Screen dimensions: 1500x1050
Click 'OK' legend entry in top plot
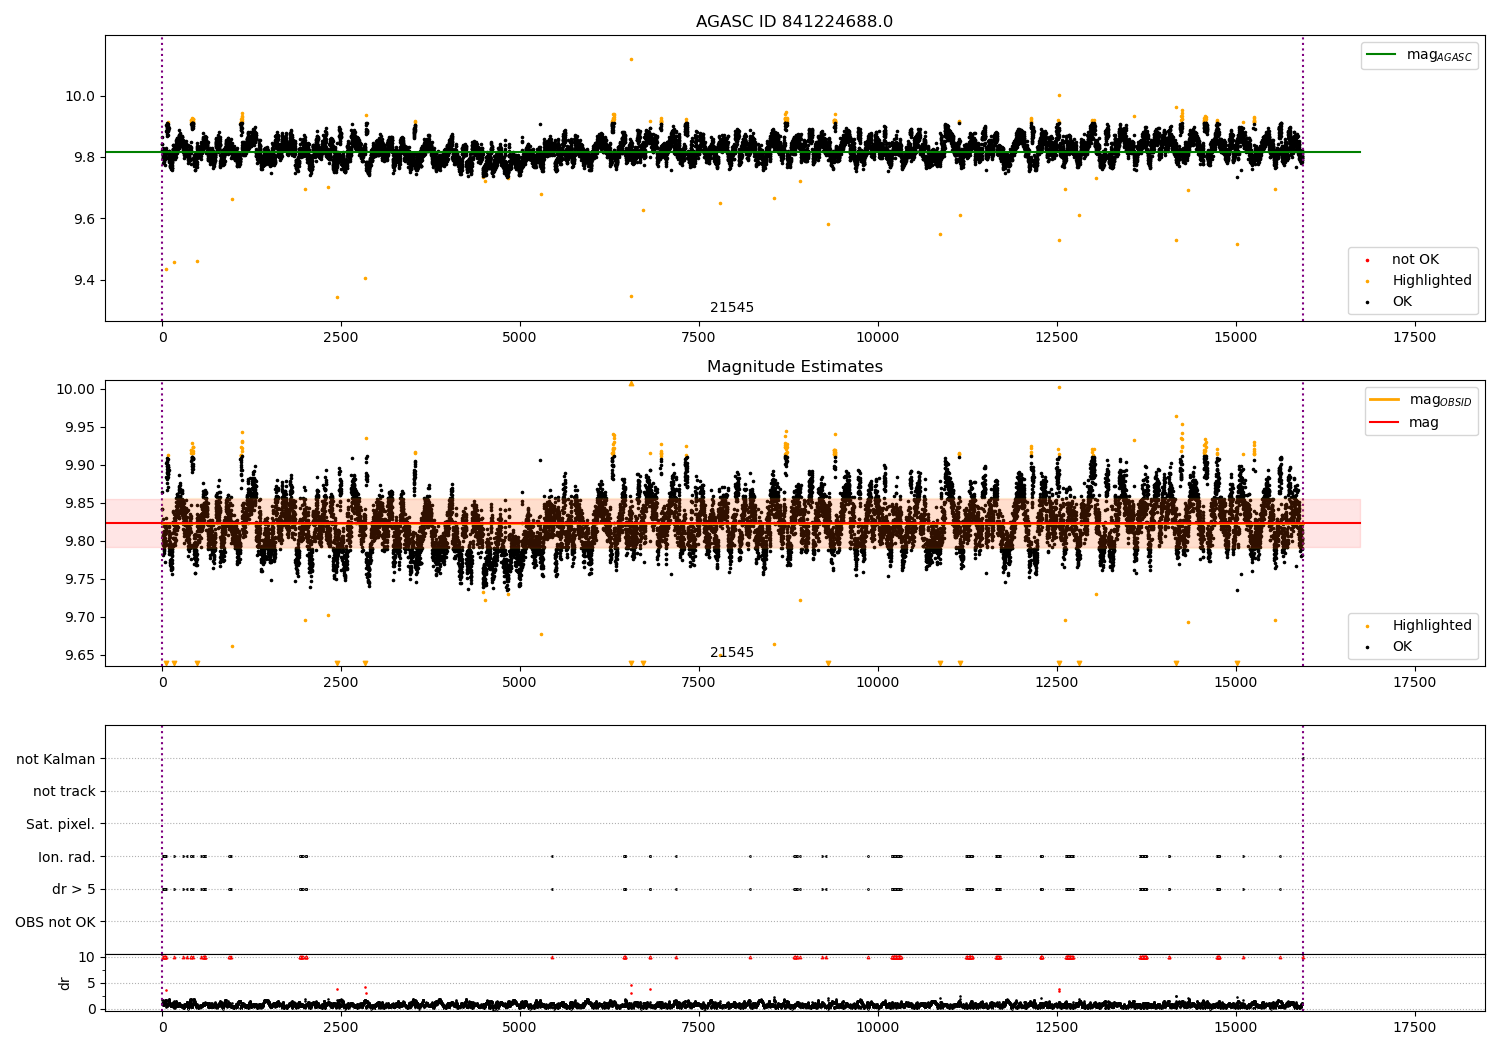click(1402, 302)
